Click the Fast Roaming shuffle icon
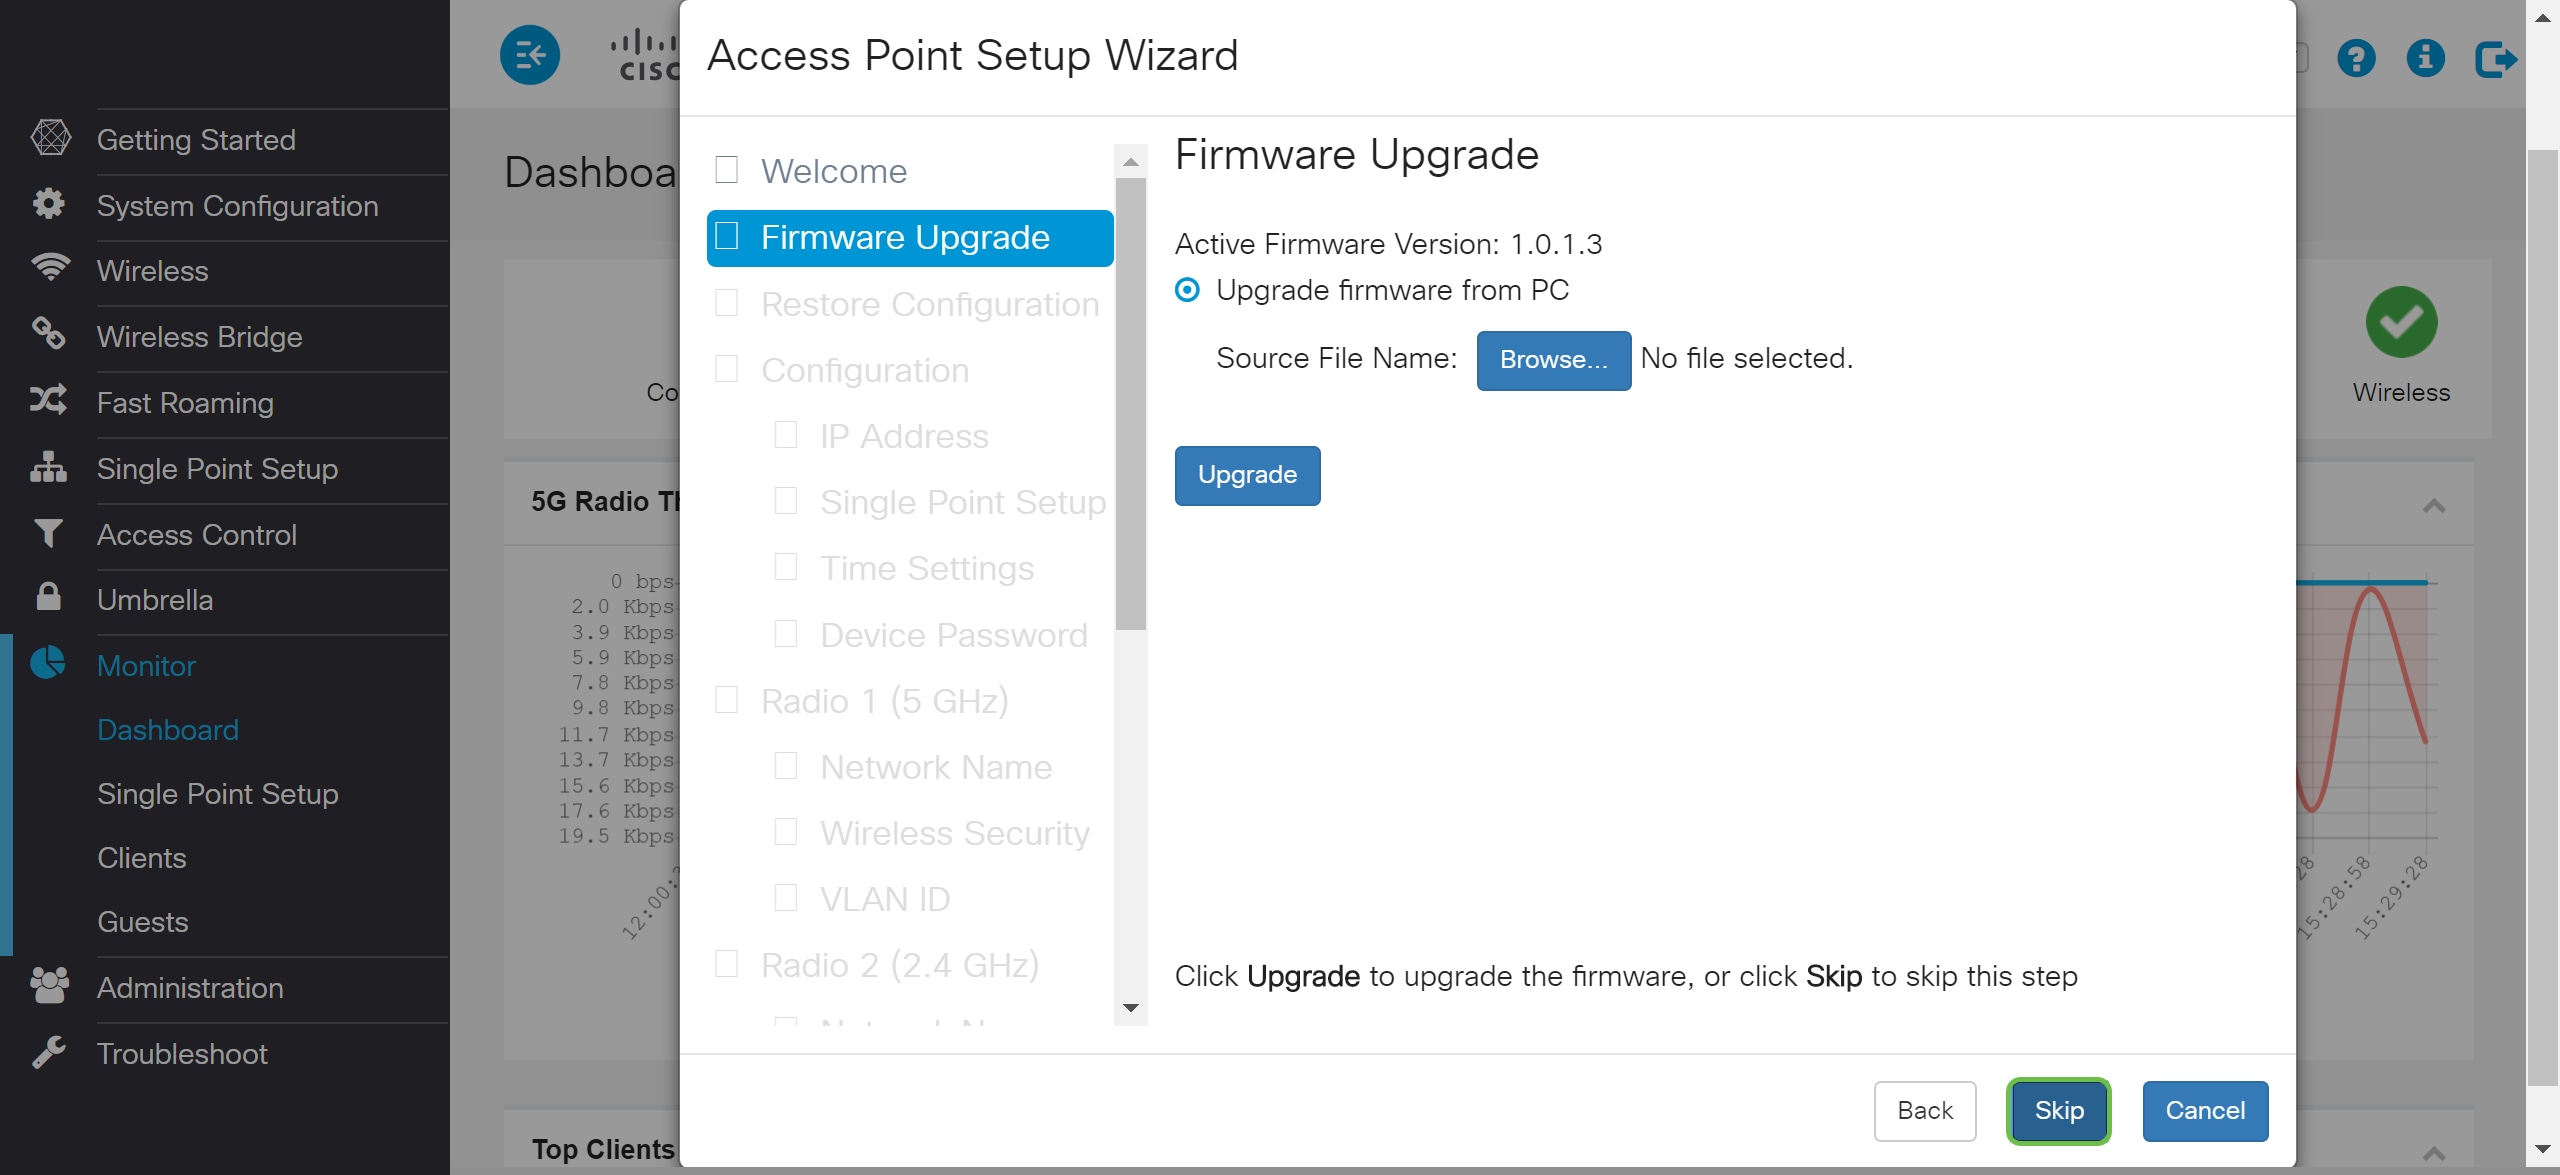 pos(48,400)
